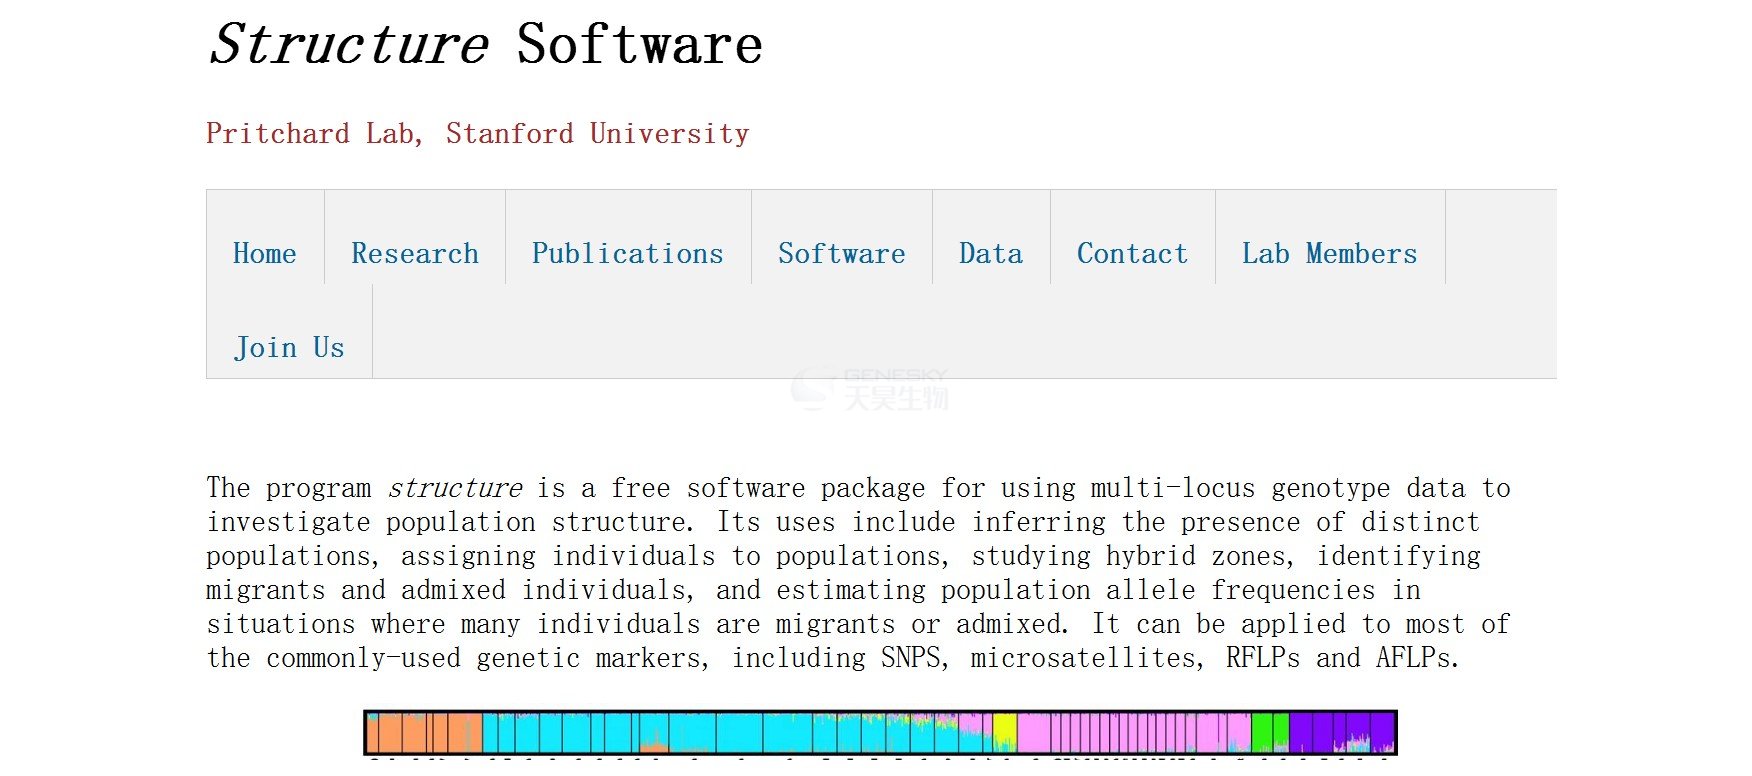Open the Home navigation link
This screenshot has height=776, width=1752.
tap(265, 254)
